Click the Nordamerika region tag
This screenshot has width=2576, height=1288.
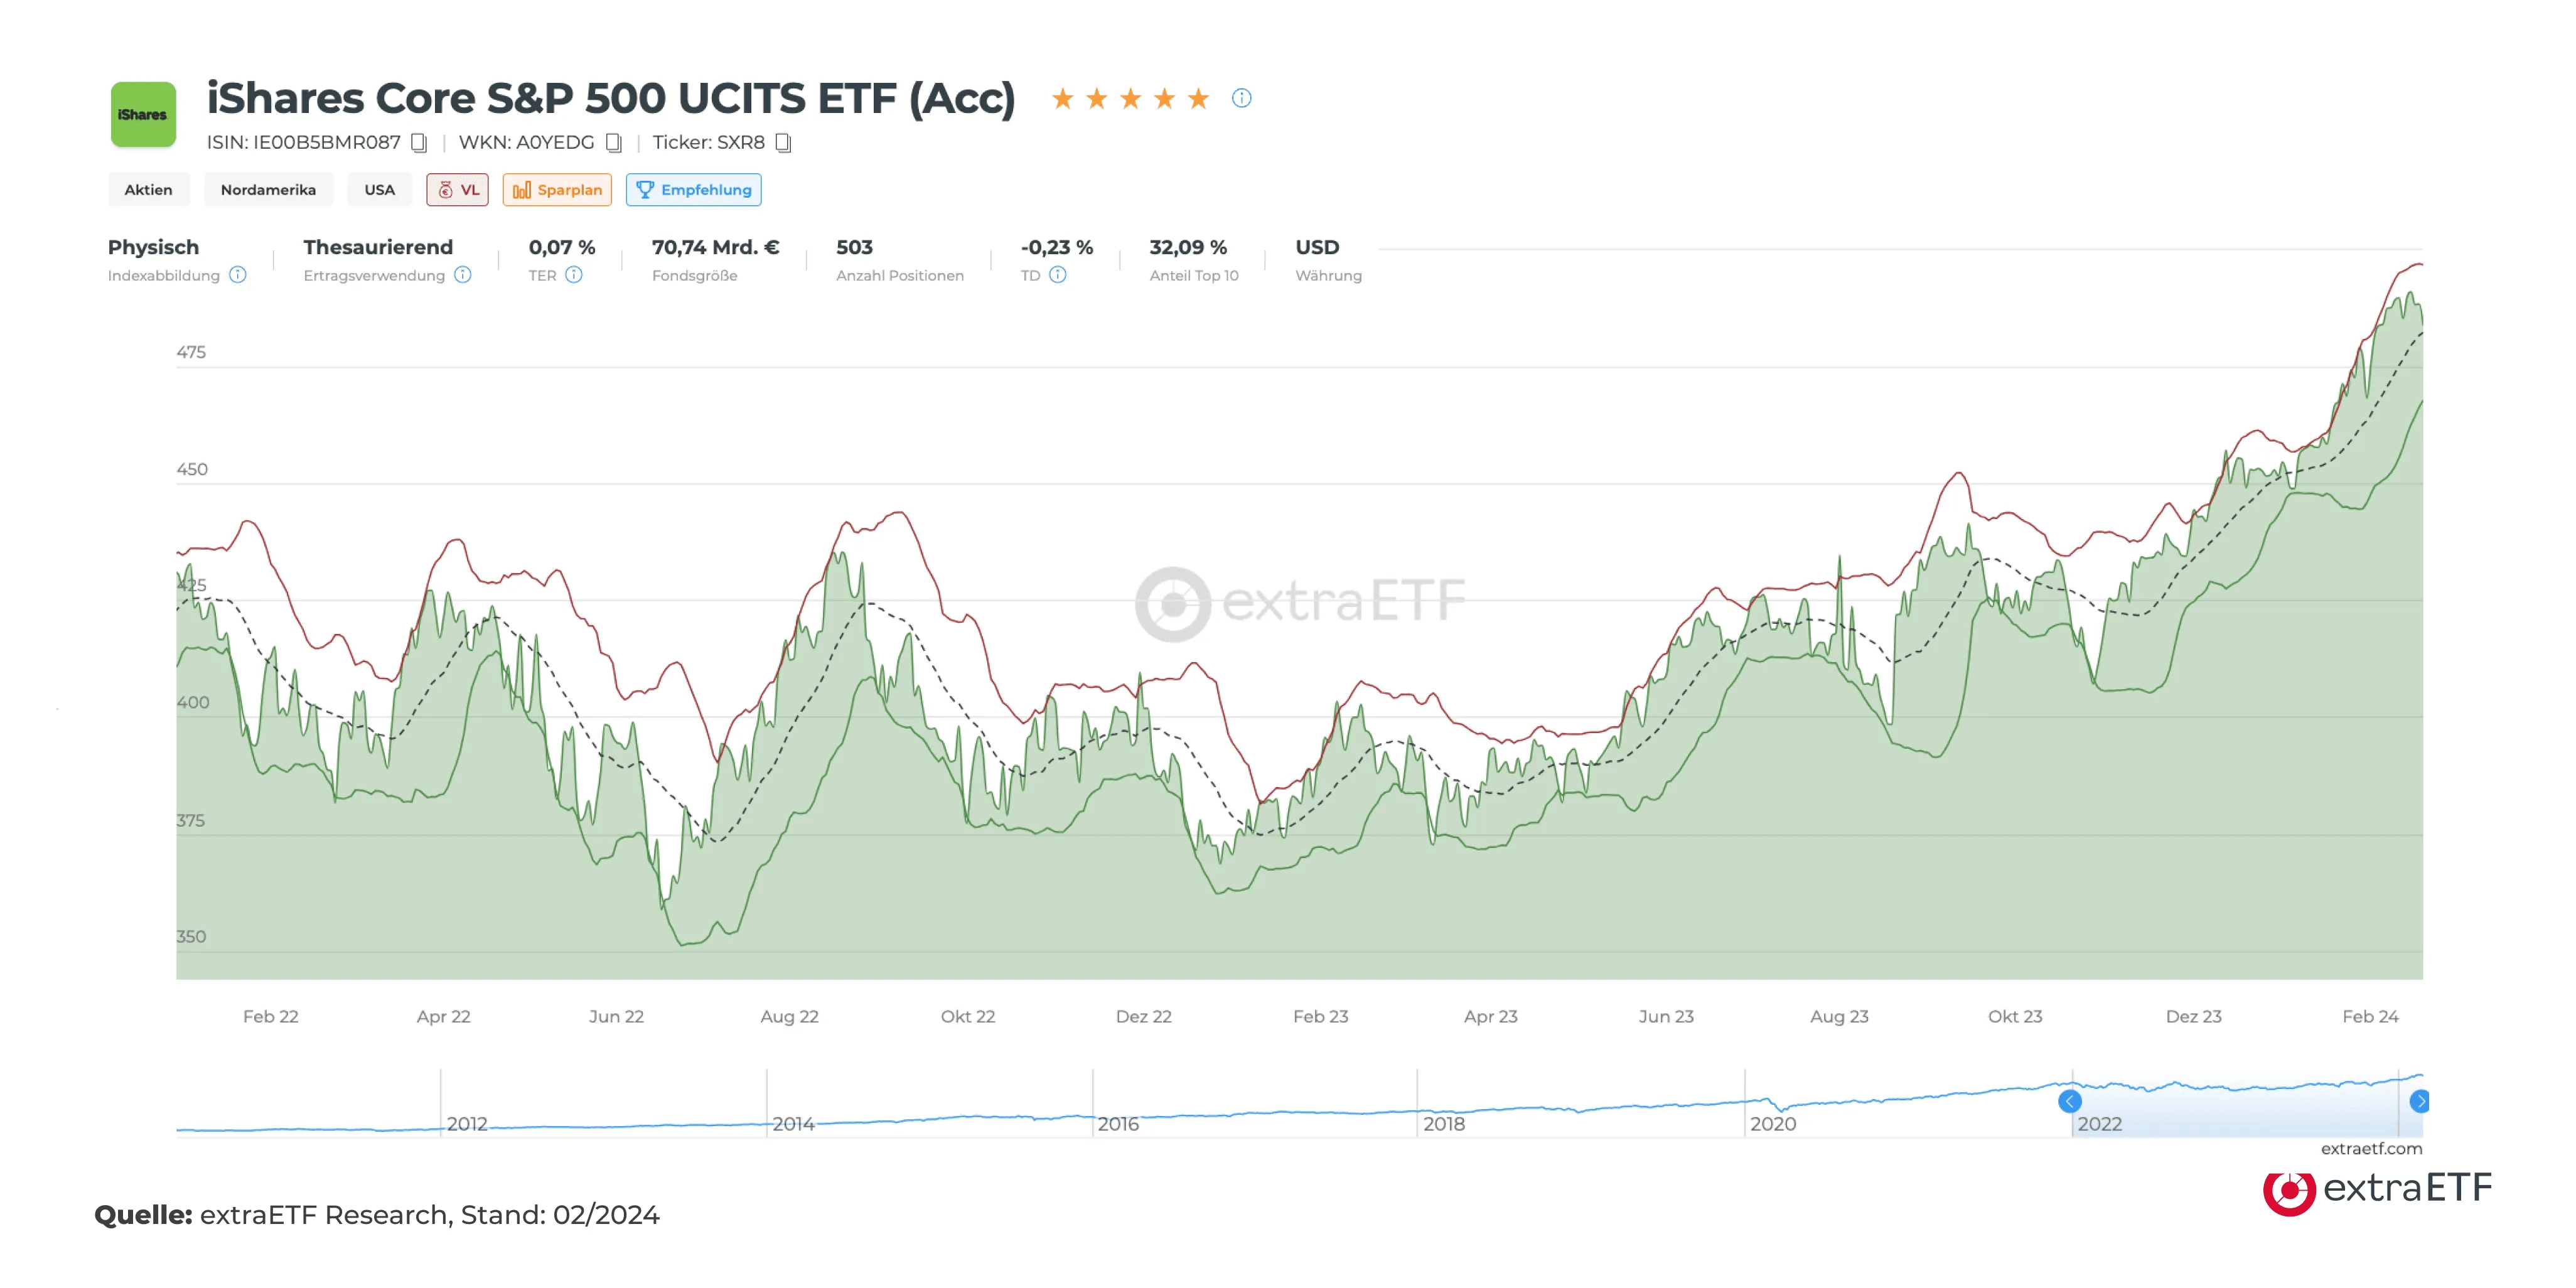268,190
